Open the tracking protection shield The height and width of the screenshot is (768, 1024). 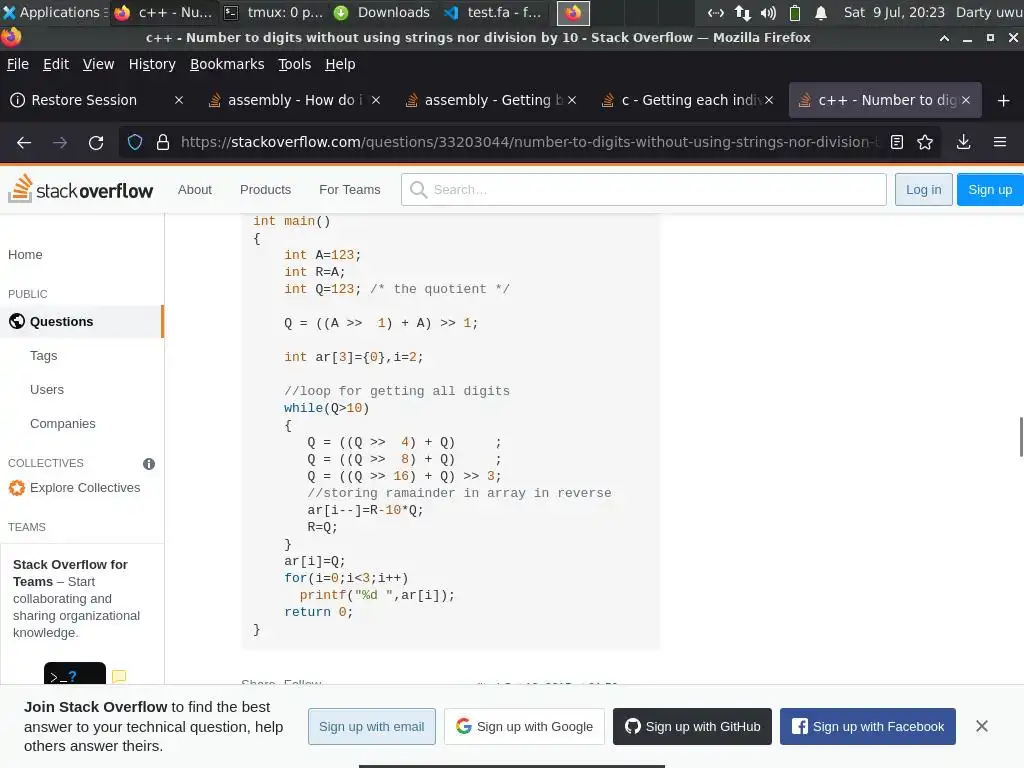[x=135, y=142]
